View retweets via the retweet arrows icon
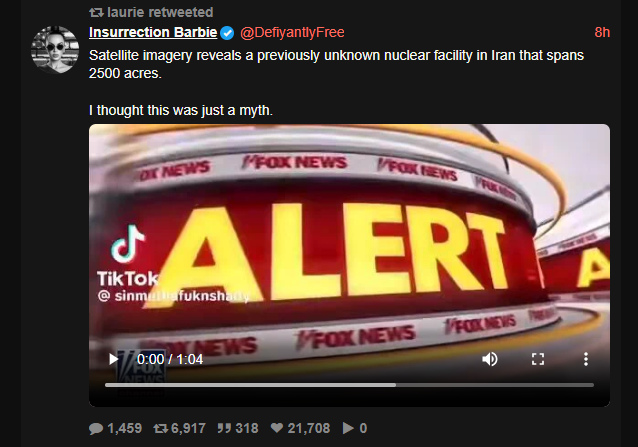This screenshot has width=638, height=447. [161, 428]
